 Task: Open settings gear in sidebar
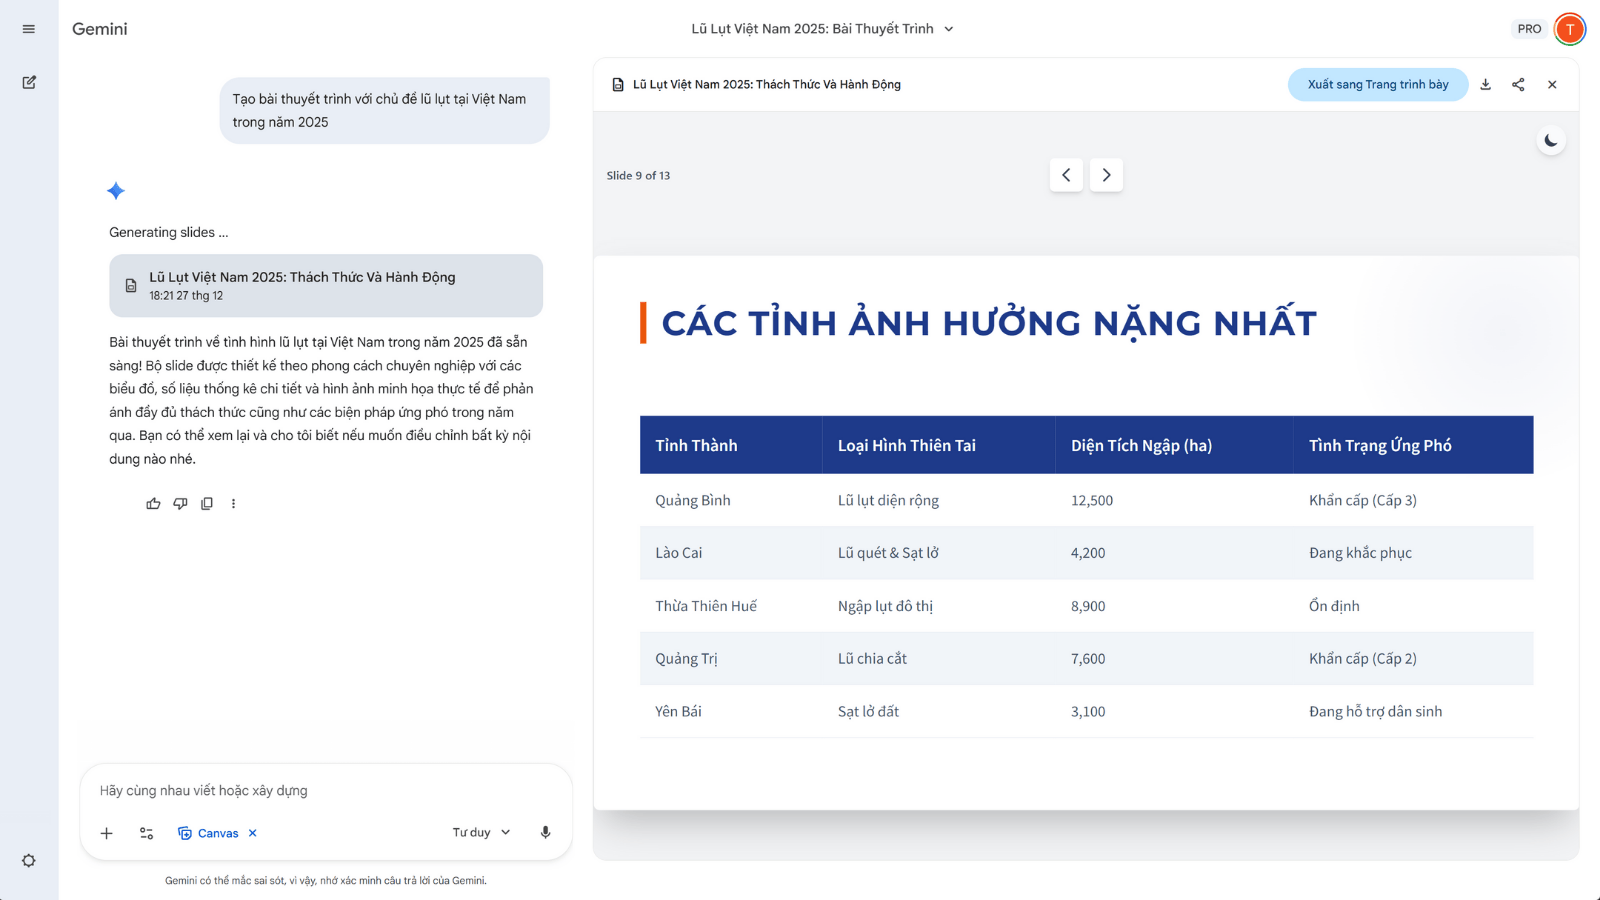29,860
